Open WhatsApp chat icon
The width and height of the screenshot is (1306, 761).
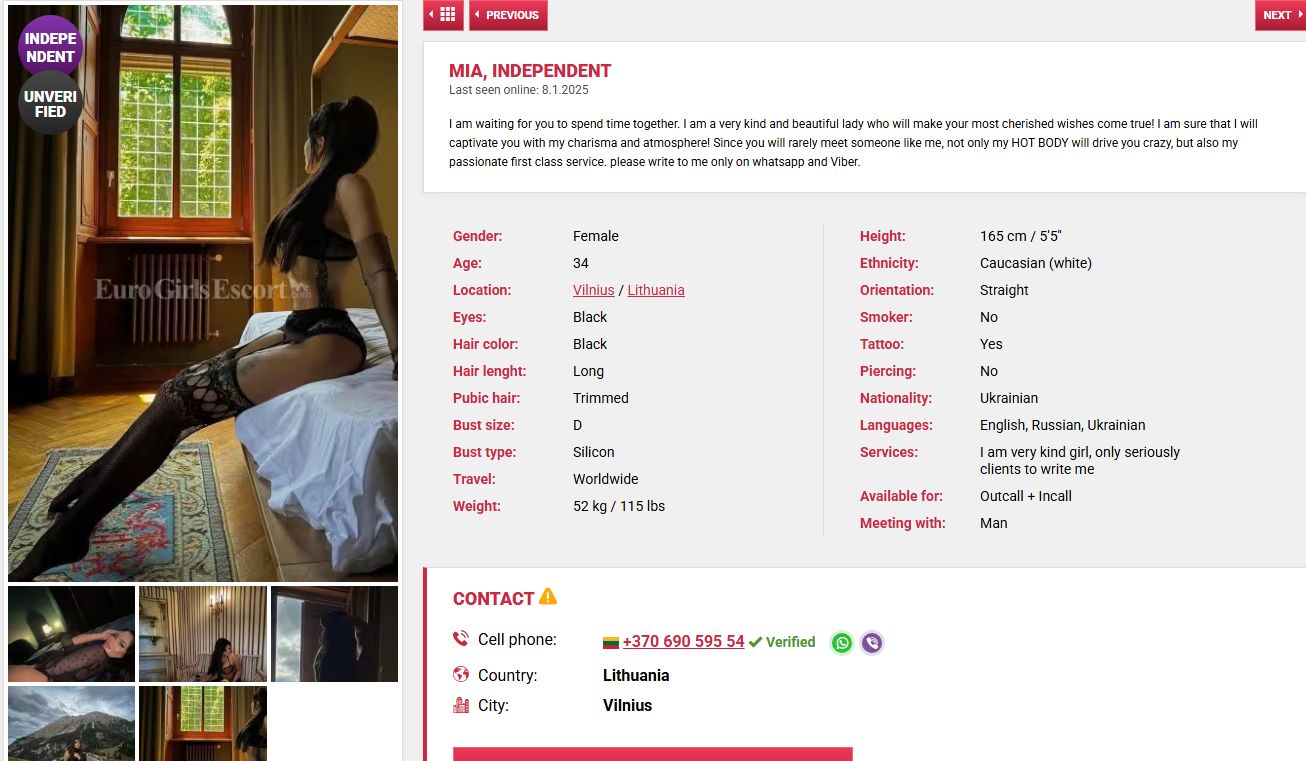click(x=842, y=643)
